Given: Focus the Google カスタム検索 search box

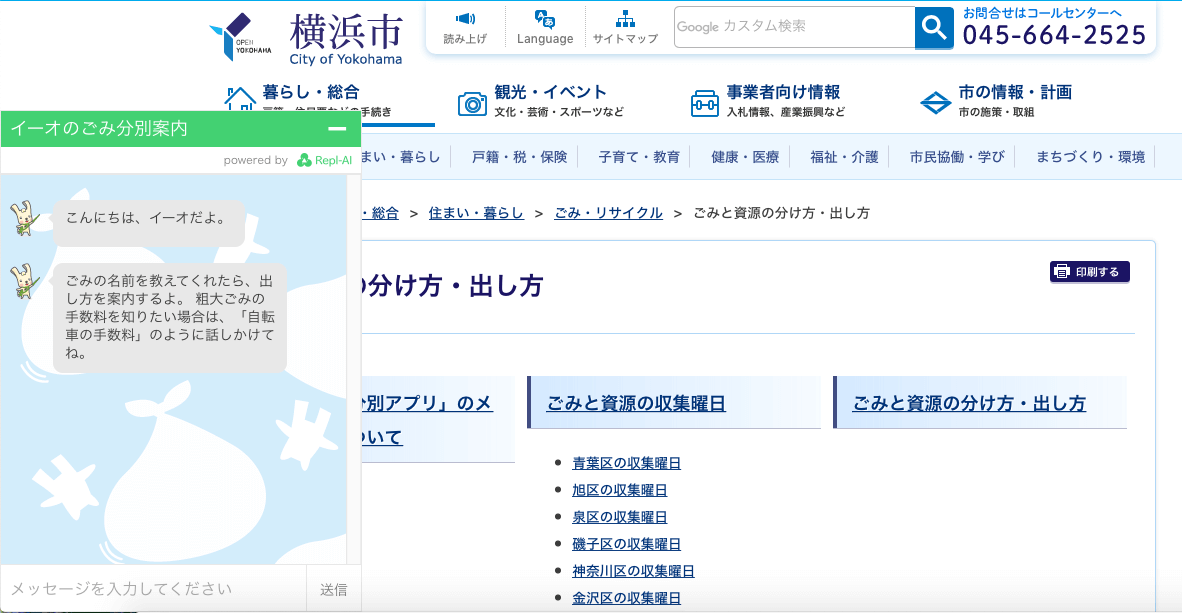Looking at the screenshot, I should [x=794, y=27].
